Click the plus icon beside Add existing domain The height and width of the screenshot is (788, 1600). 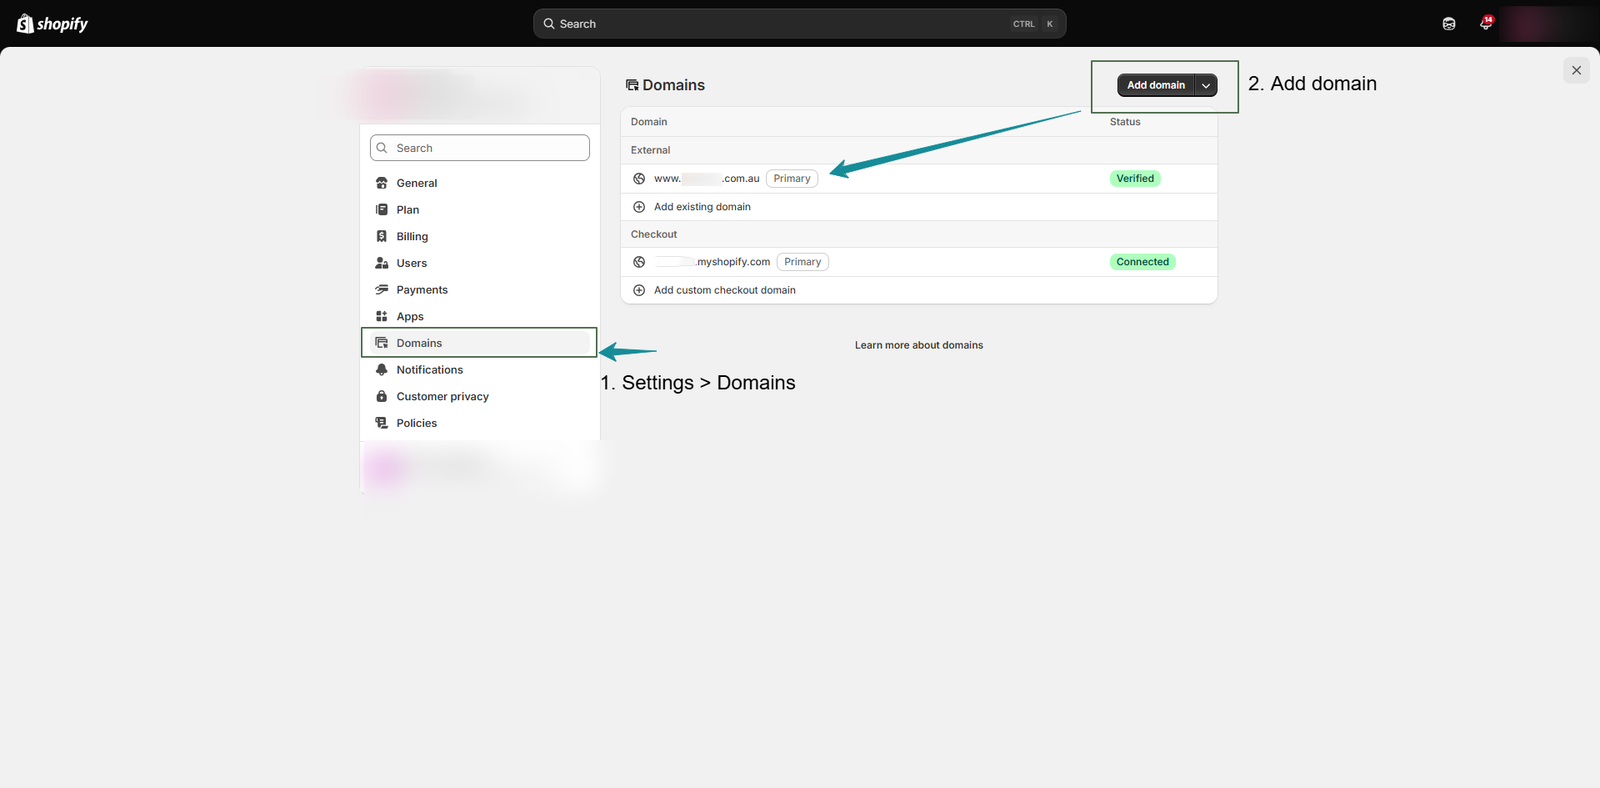tap(639, 207)
